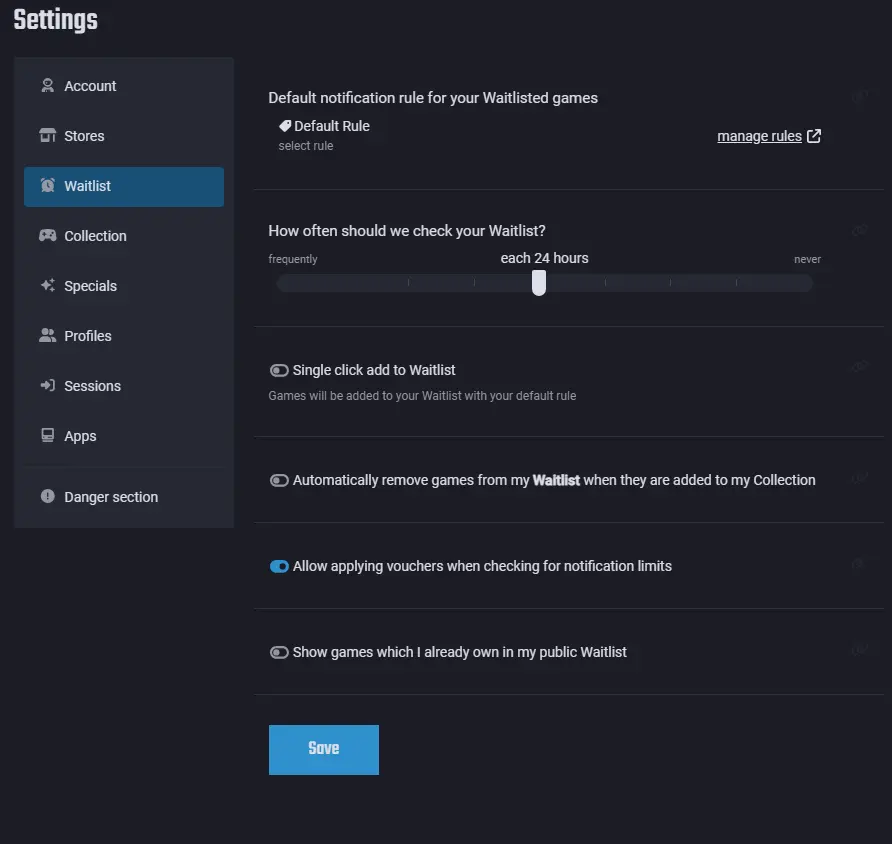892x844 pixels.
Task: Click 'Games will be added to your Waitlist' description
Action: point(422,396)
